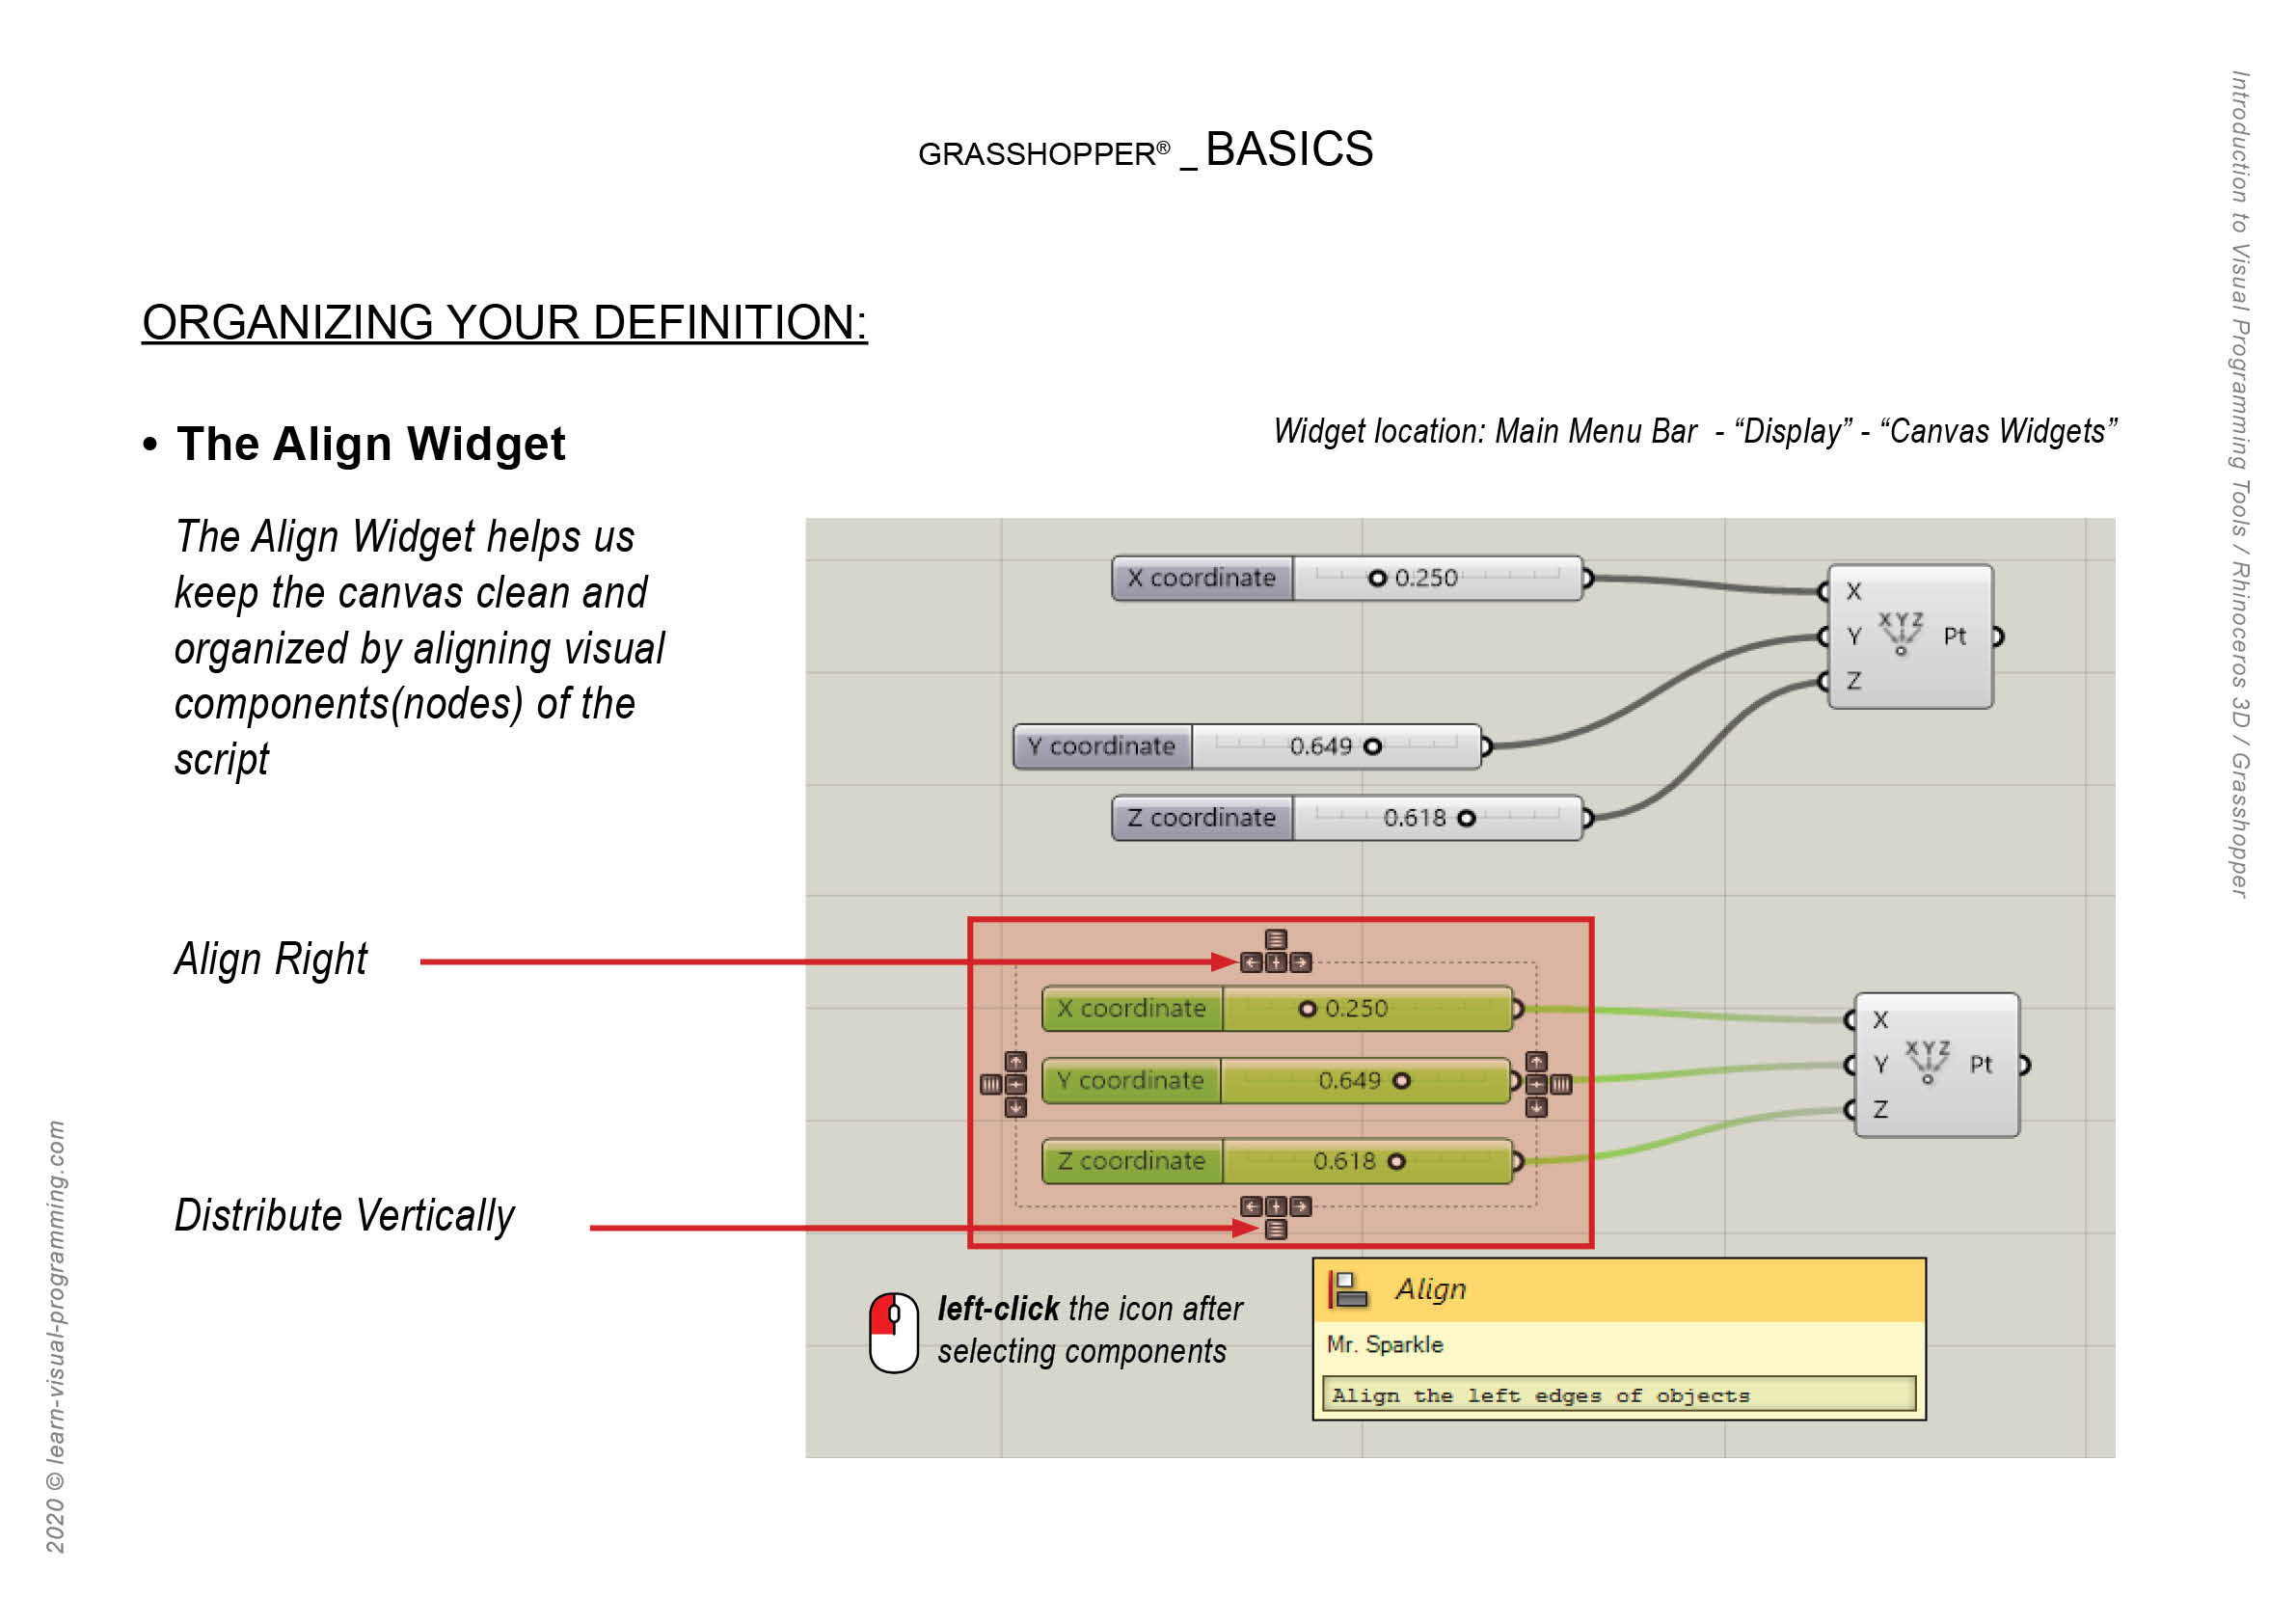Click the Align icon in the yellow tooltip header
2296x1624 pixels.
pos(1349,1289)
